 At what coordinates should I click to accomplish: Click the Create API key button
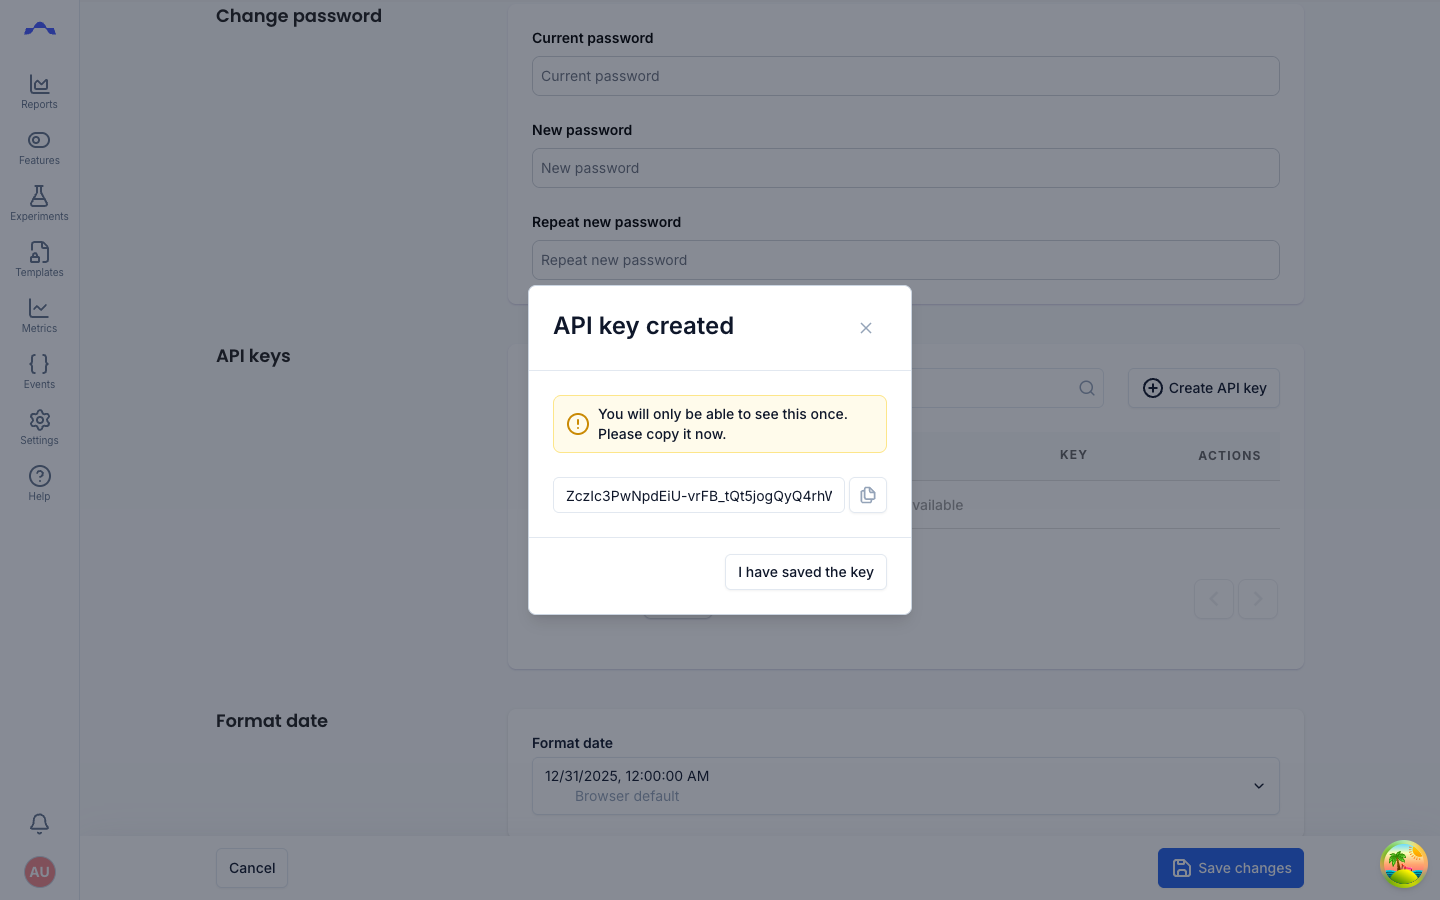[1204, 388]
